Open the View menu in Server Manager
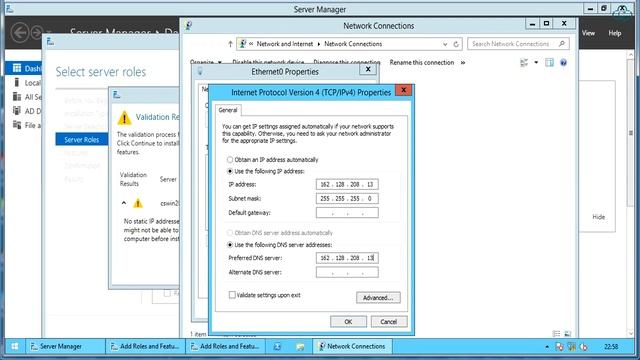640x360 pixels. (x=588, y=33)
